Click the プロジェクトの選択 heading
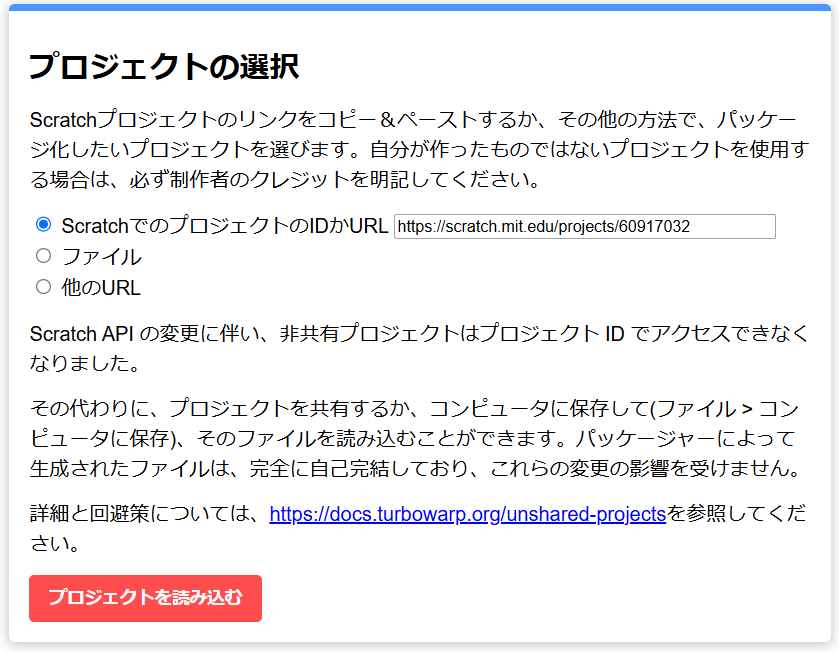The width and height of the screenshot is (839, 652). [x=164, y=67]
